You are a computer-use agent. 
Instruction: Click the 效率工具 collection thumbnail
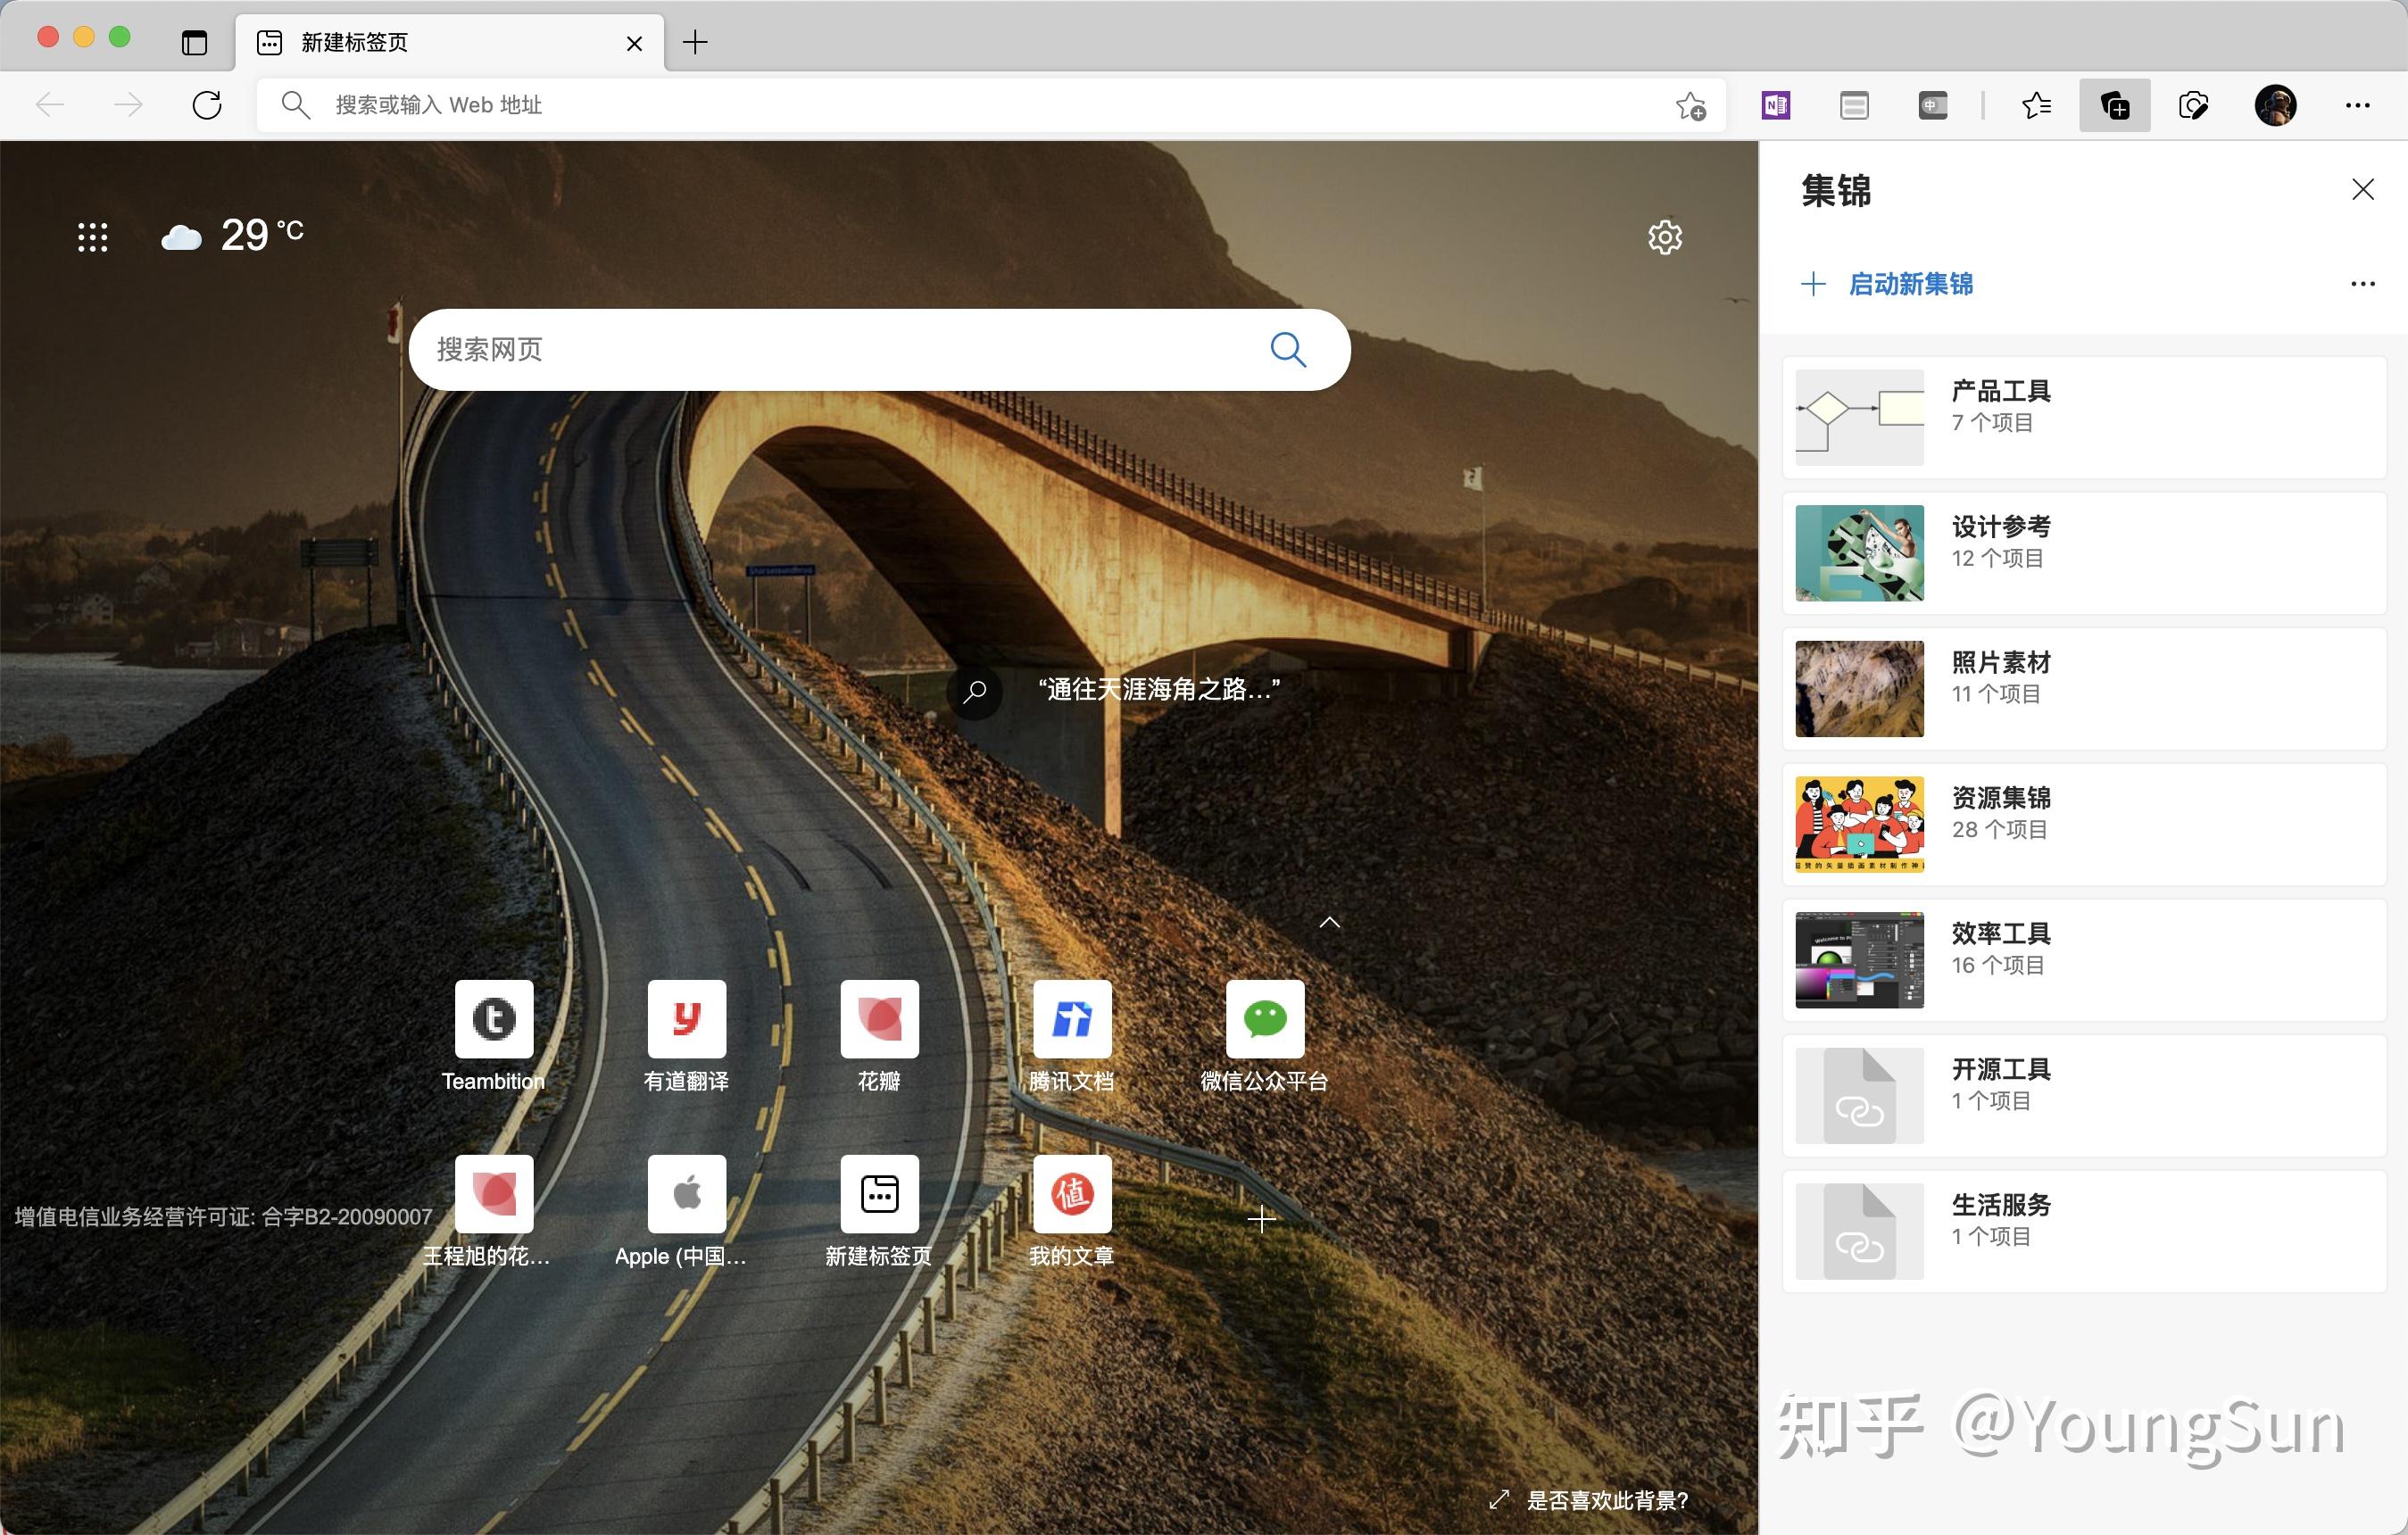coord(1859,960)
